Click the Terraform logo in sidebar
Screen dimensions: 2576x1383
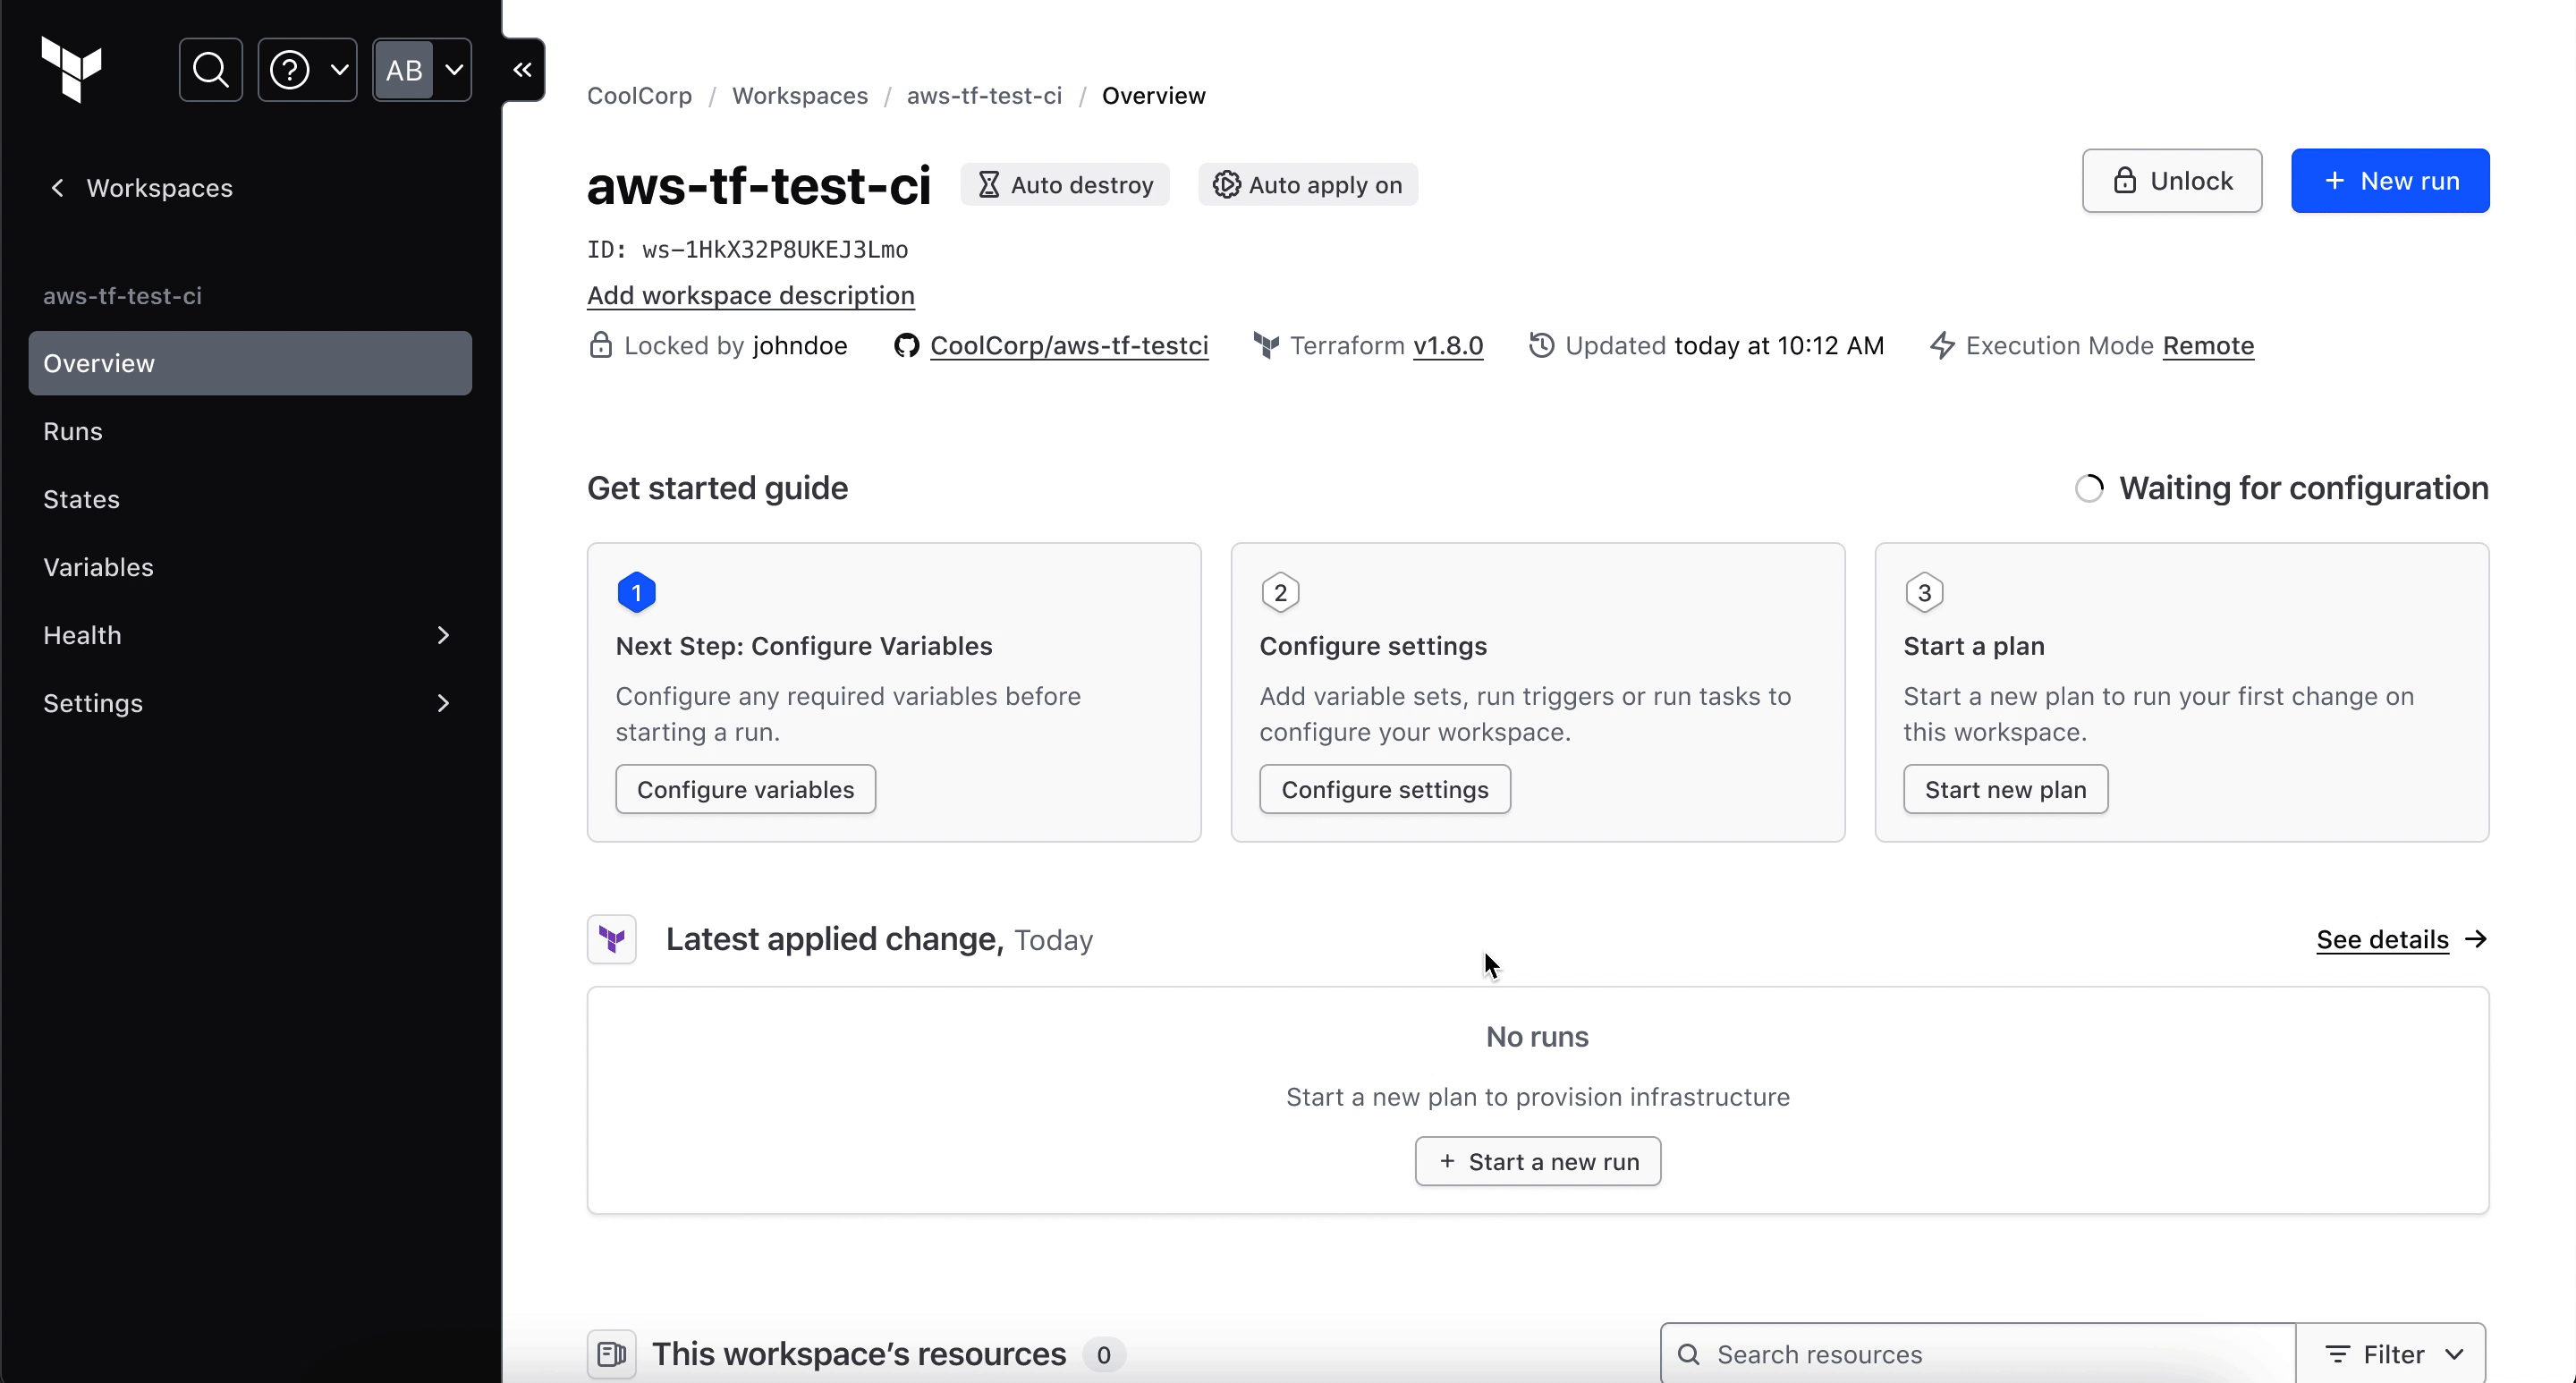71,69
